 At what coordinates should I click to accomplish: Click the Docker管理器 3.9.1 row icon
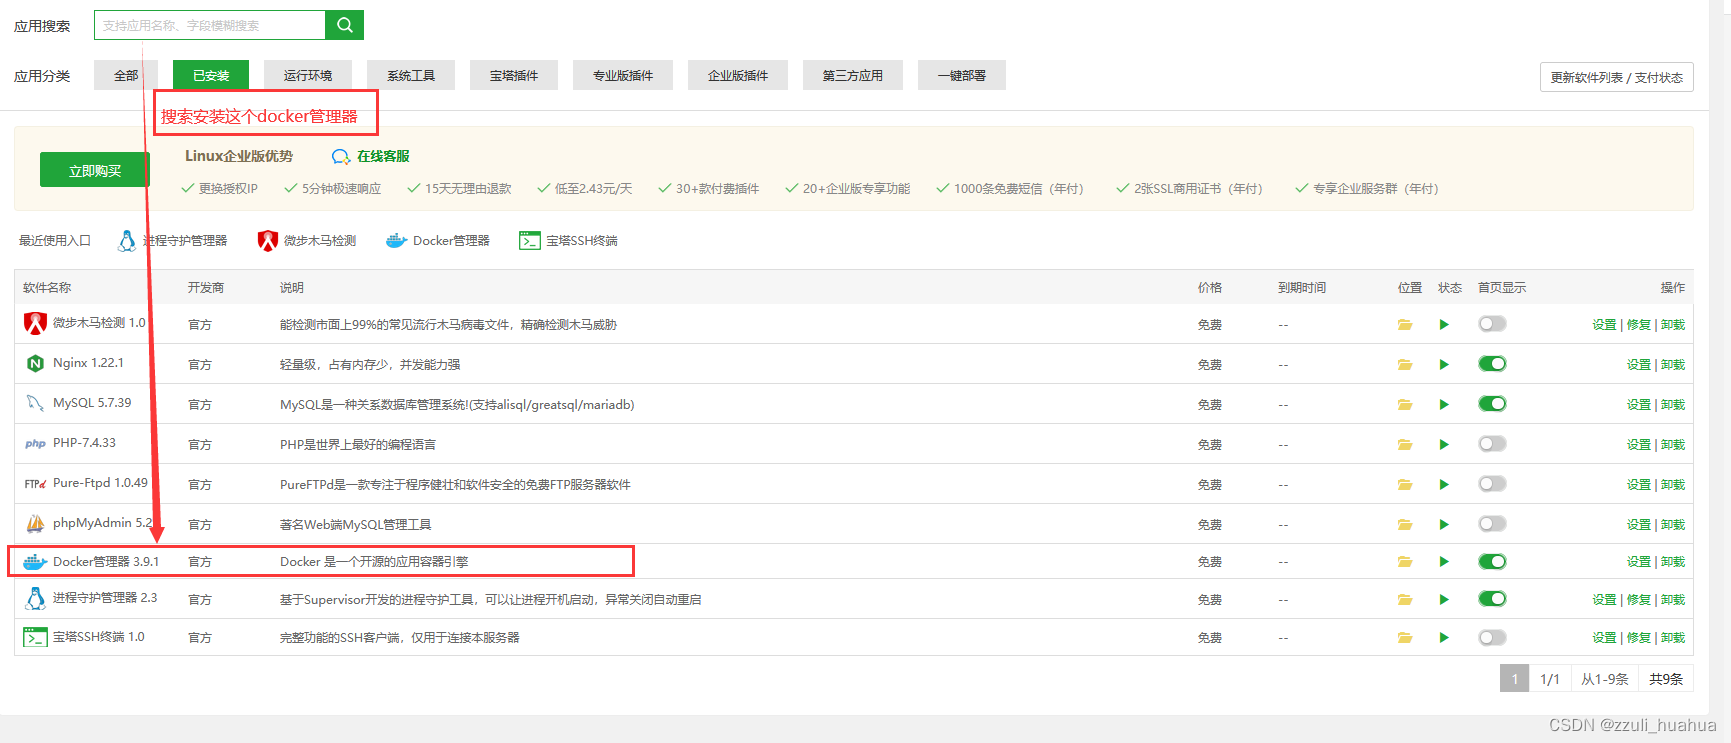[36, 562]
